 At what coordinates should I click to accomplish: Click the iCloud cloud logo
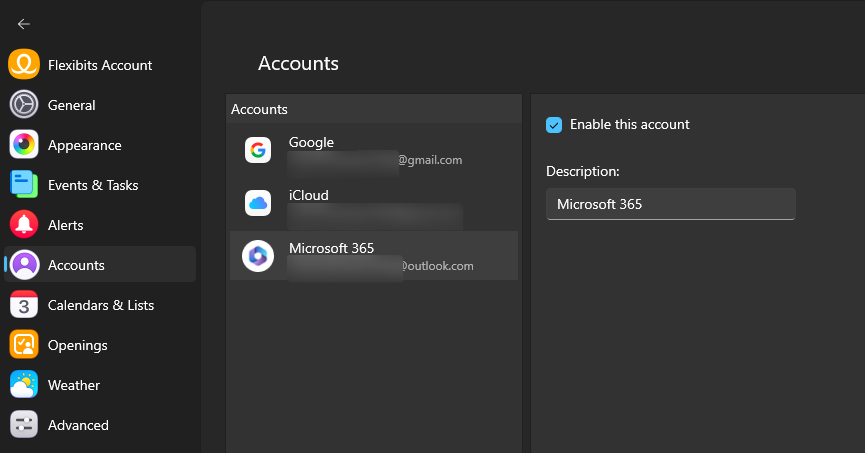(258, 203)
